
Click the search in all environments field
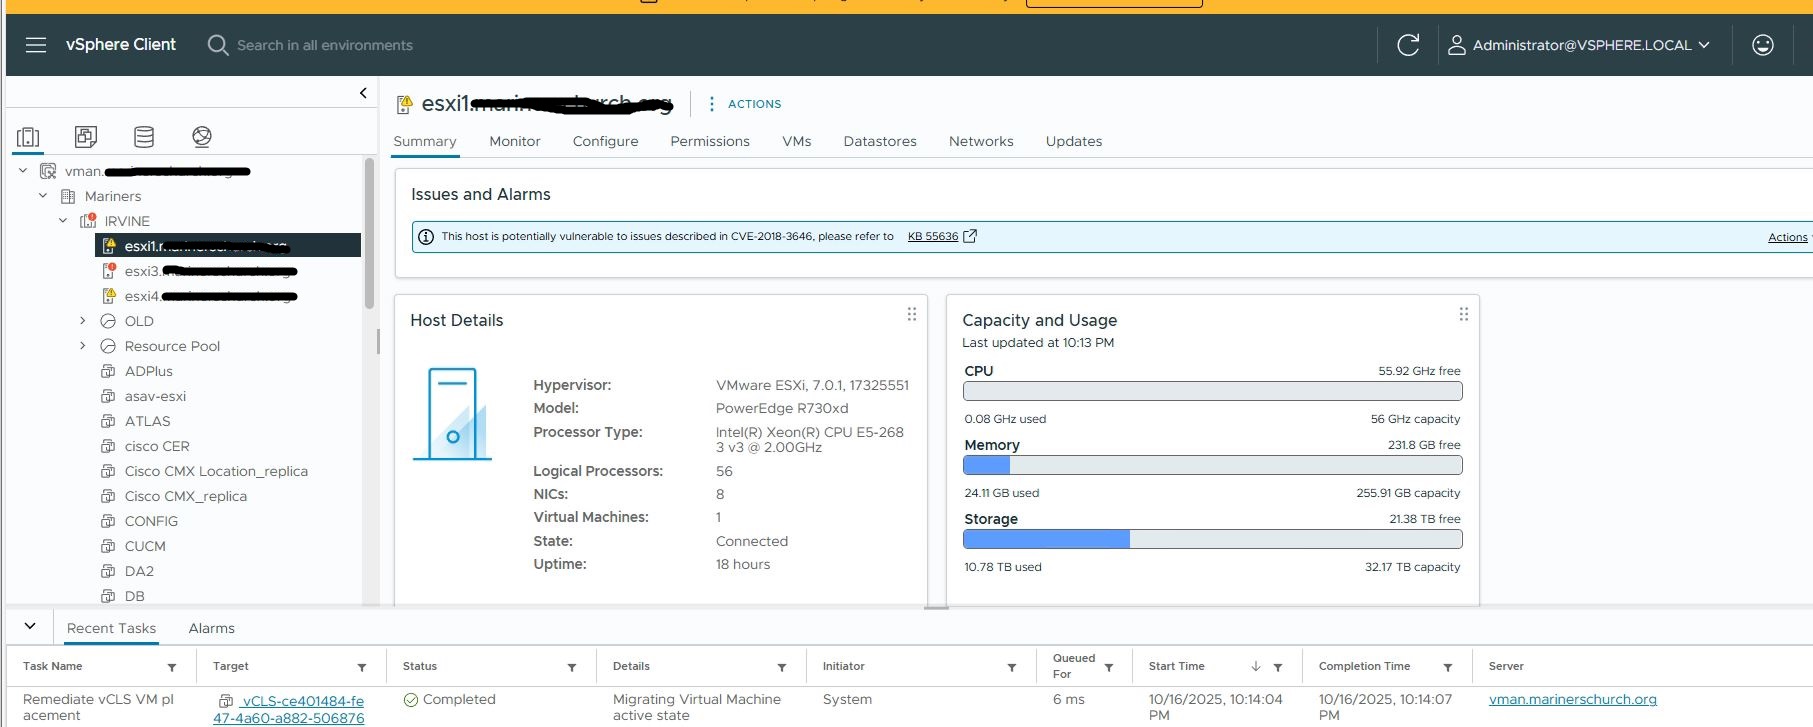coord(324,45)
